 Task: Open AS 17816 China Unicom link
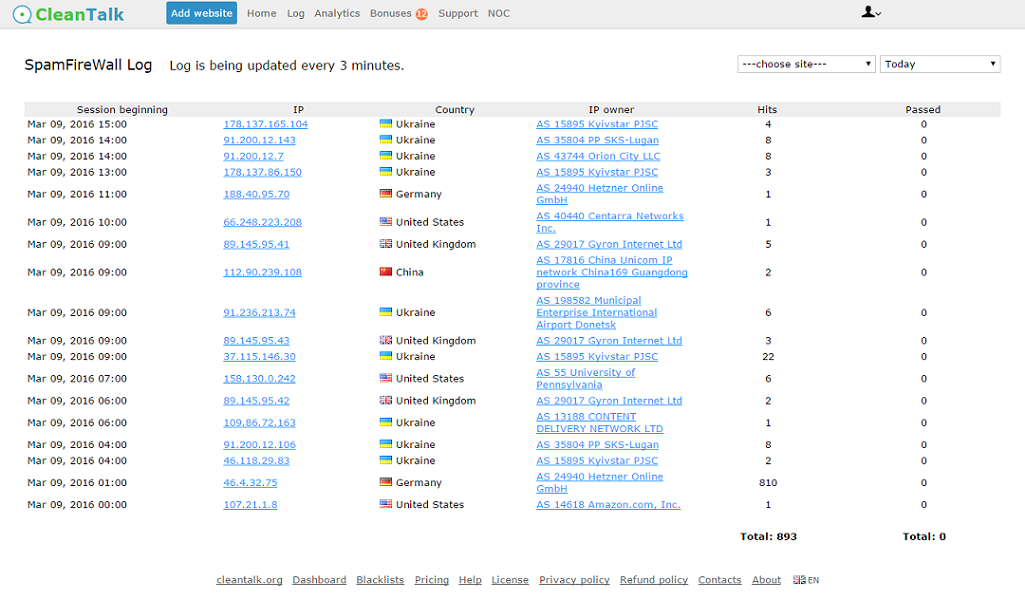[612, 273]
